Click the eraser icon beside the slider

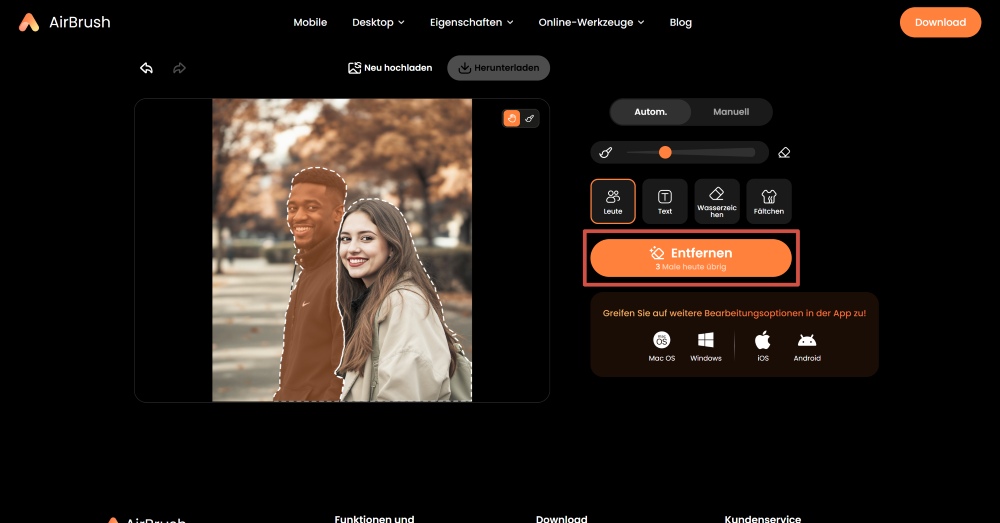784,152
